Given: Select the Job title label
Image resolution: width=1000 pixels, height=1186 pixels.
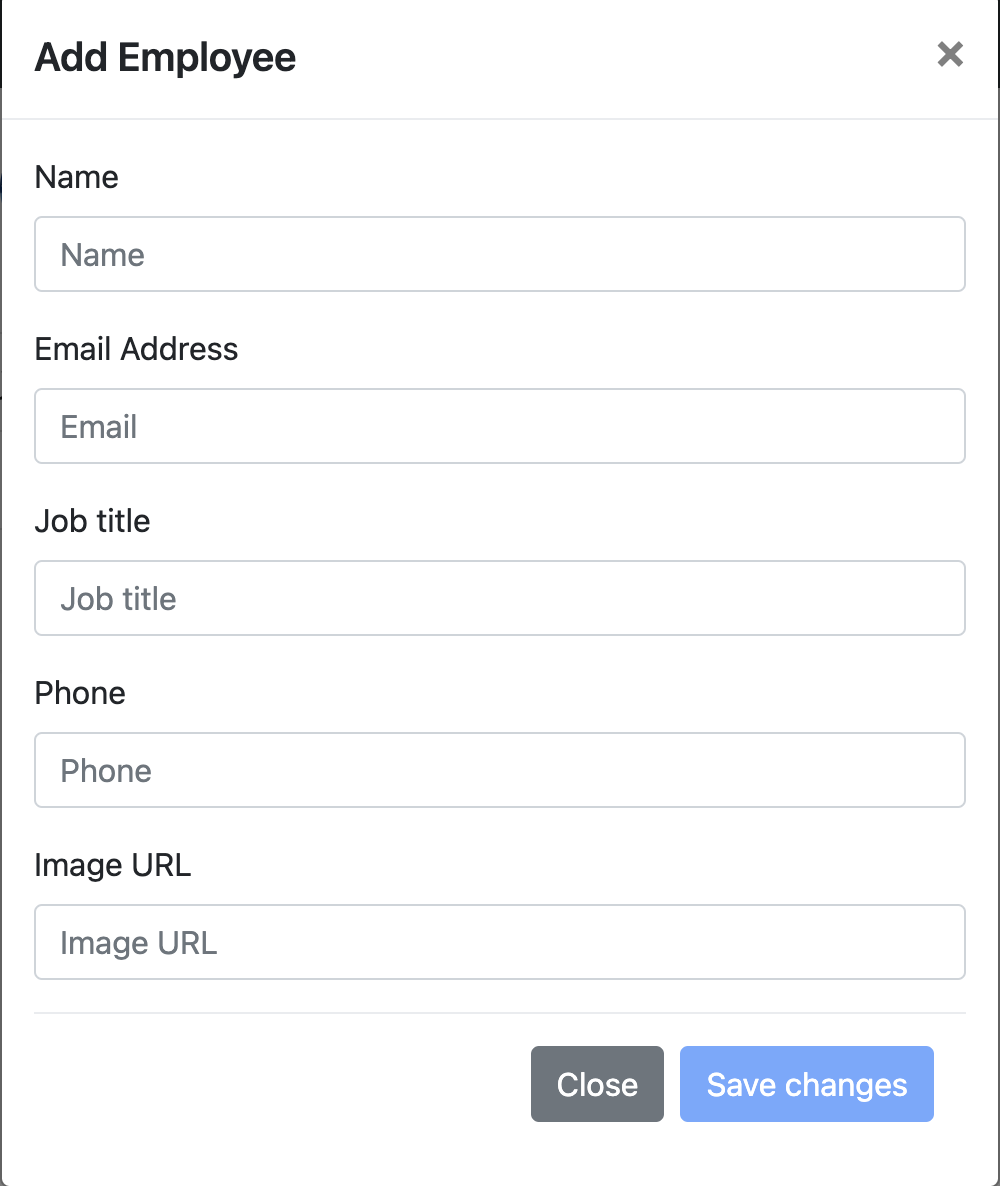Looking at the screenshot, I should pos(92,521).
